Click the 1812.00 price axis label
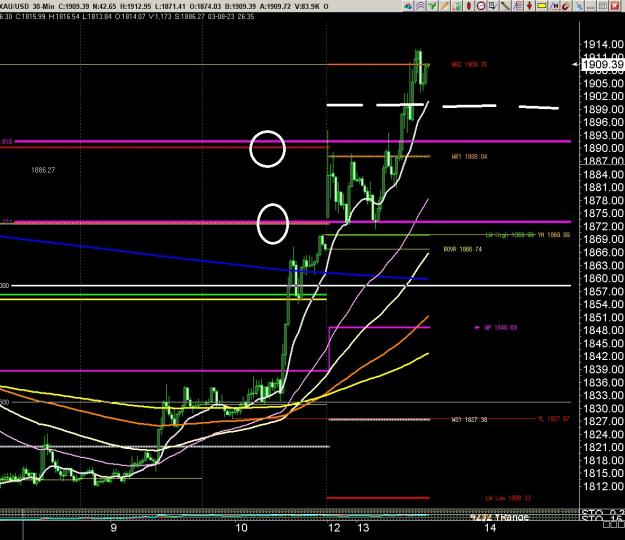Image resolution: width=625 pixels, height=540 pixels. [x=603, y=486]
